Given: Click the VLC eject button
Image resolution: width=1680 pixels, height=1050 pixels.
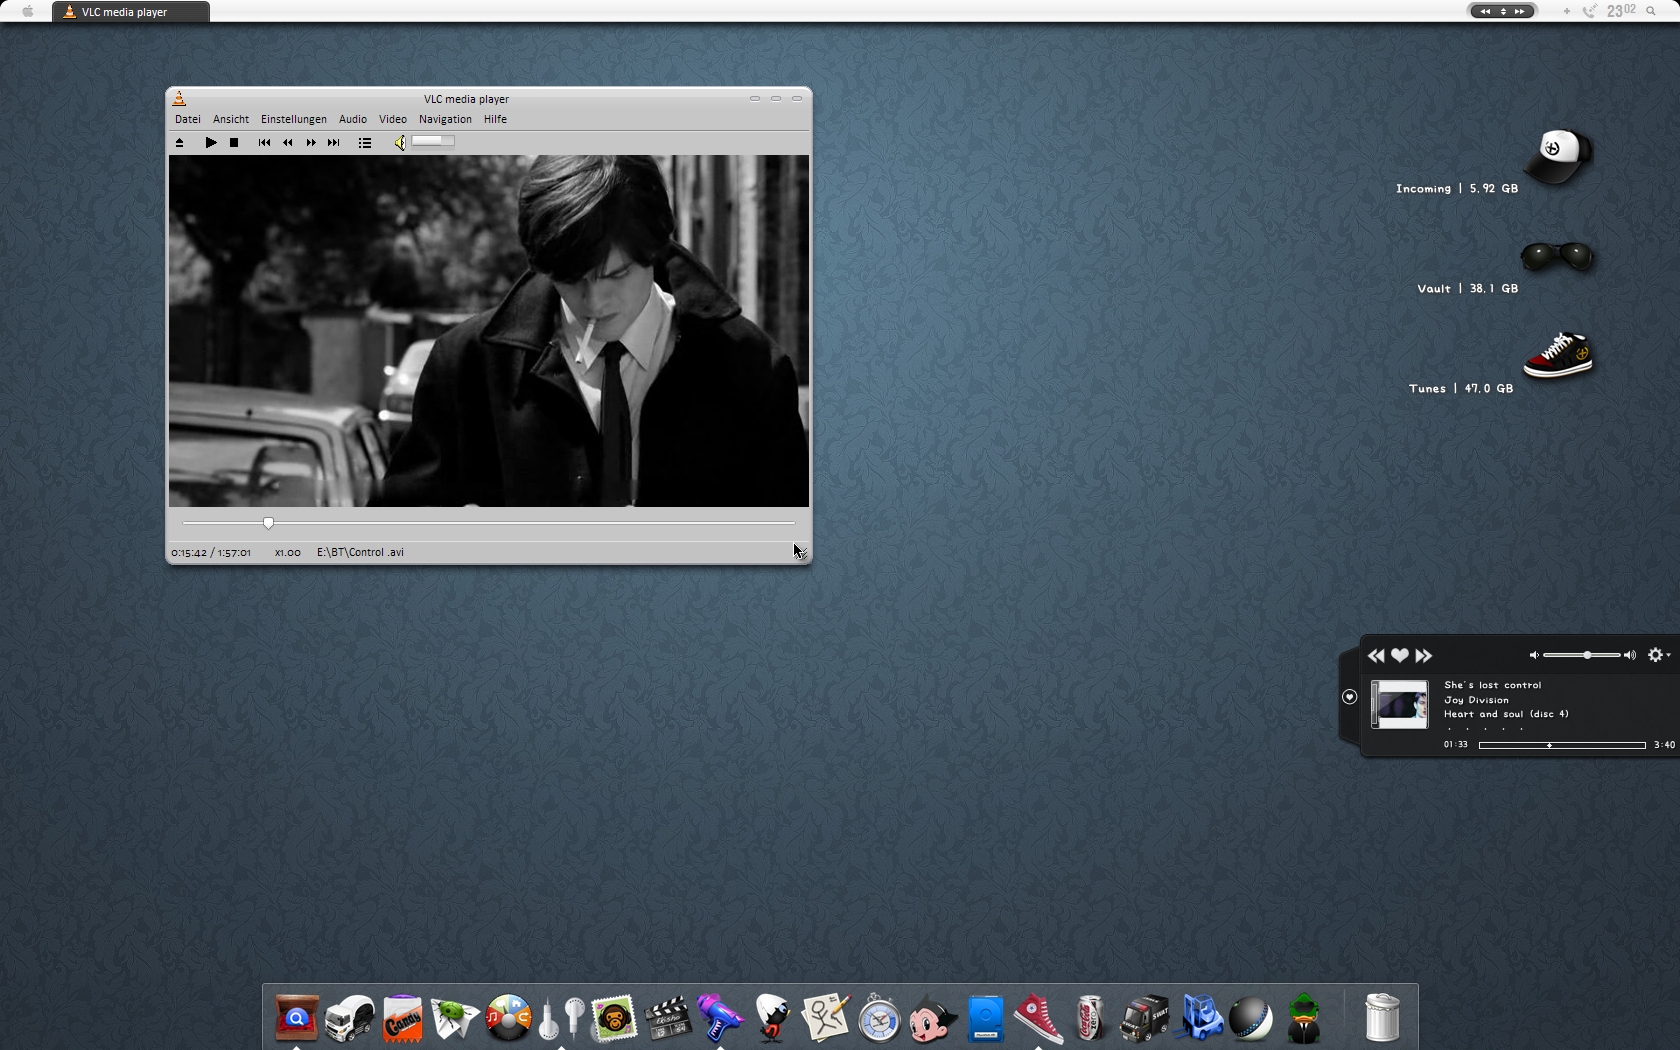Looking at the screenshot, I should coord(180,143).
